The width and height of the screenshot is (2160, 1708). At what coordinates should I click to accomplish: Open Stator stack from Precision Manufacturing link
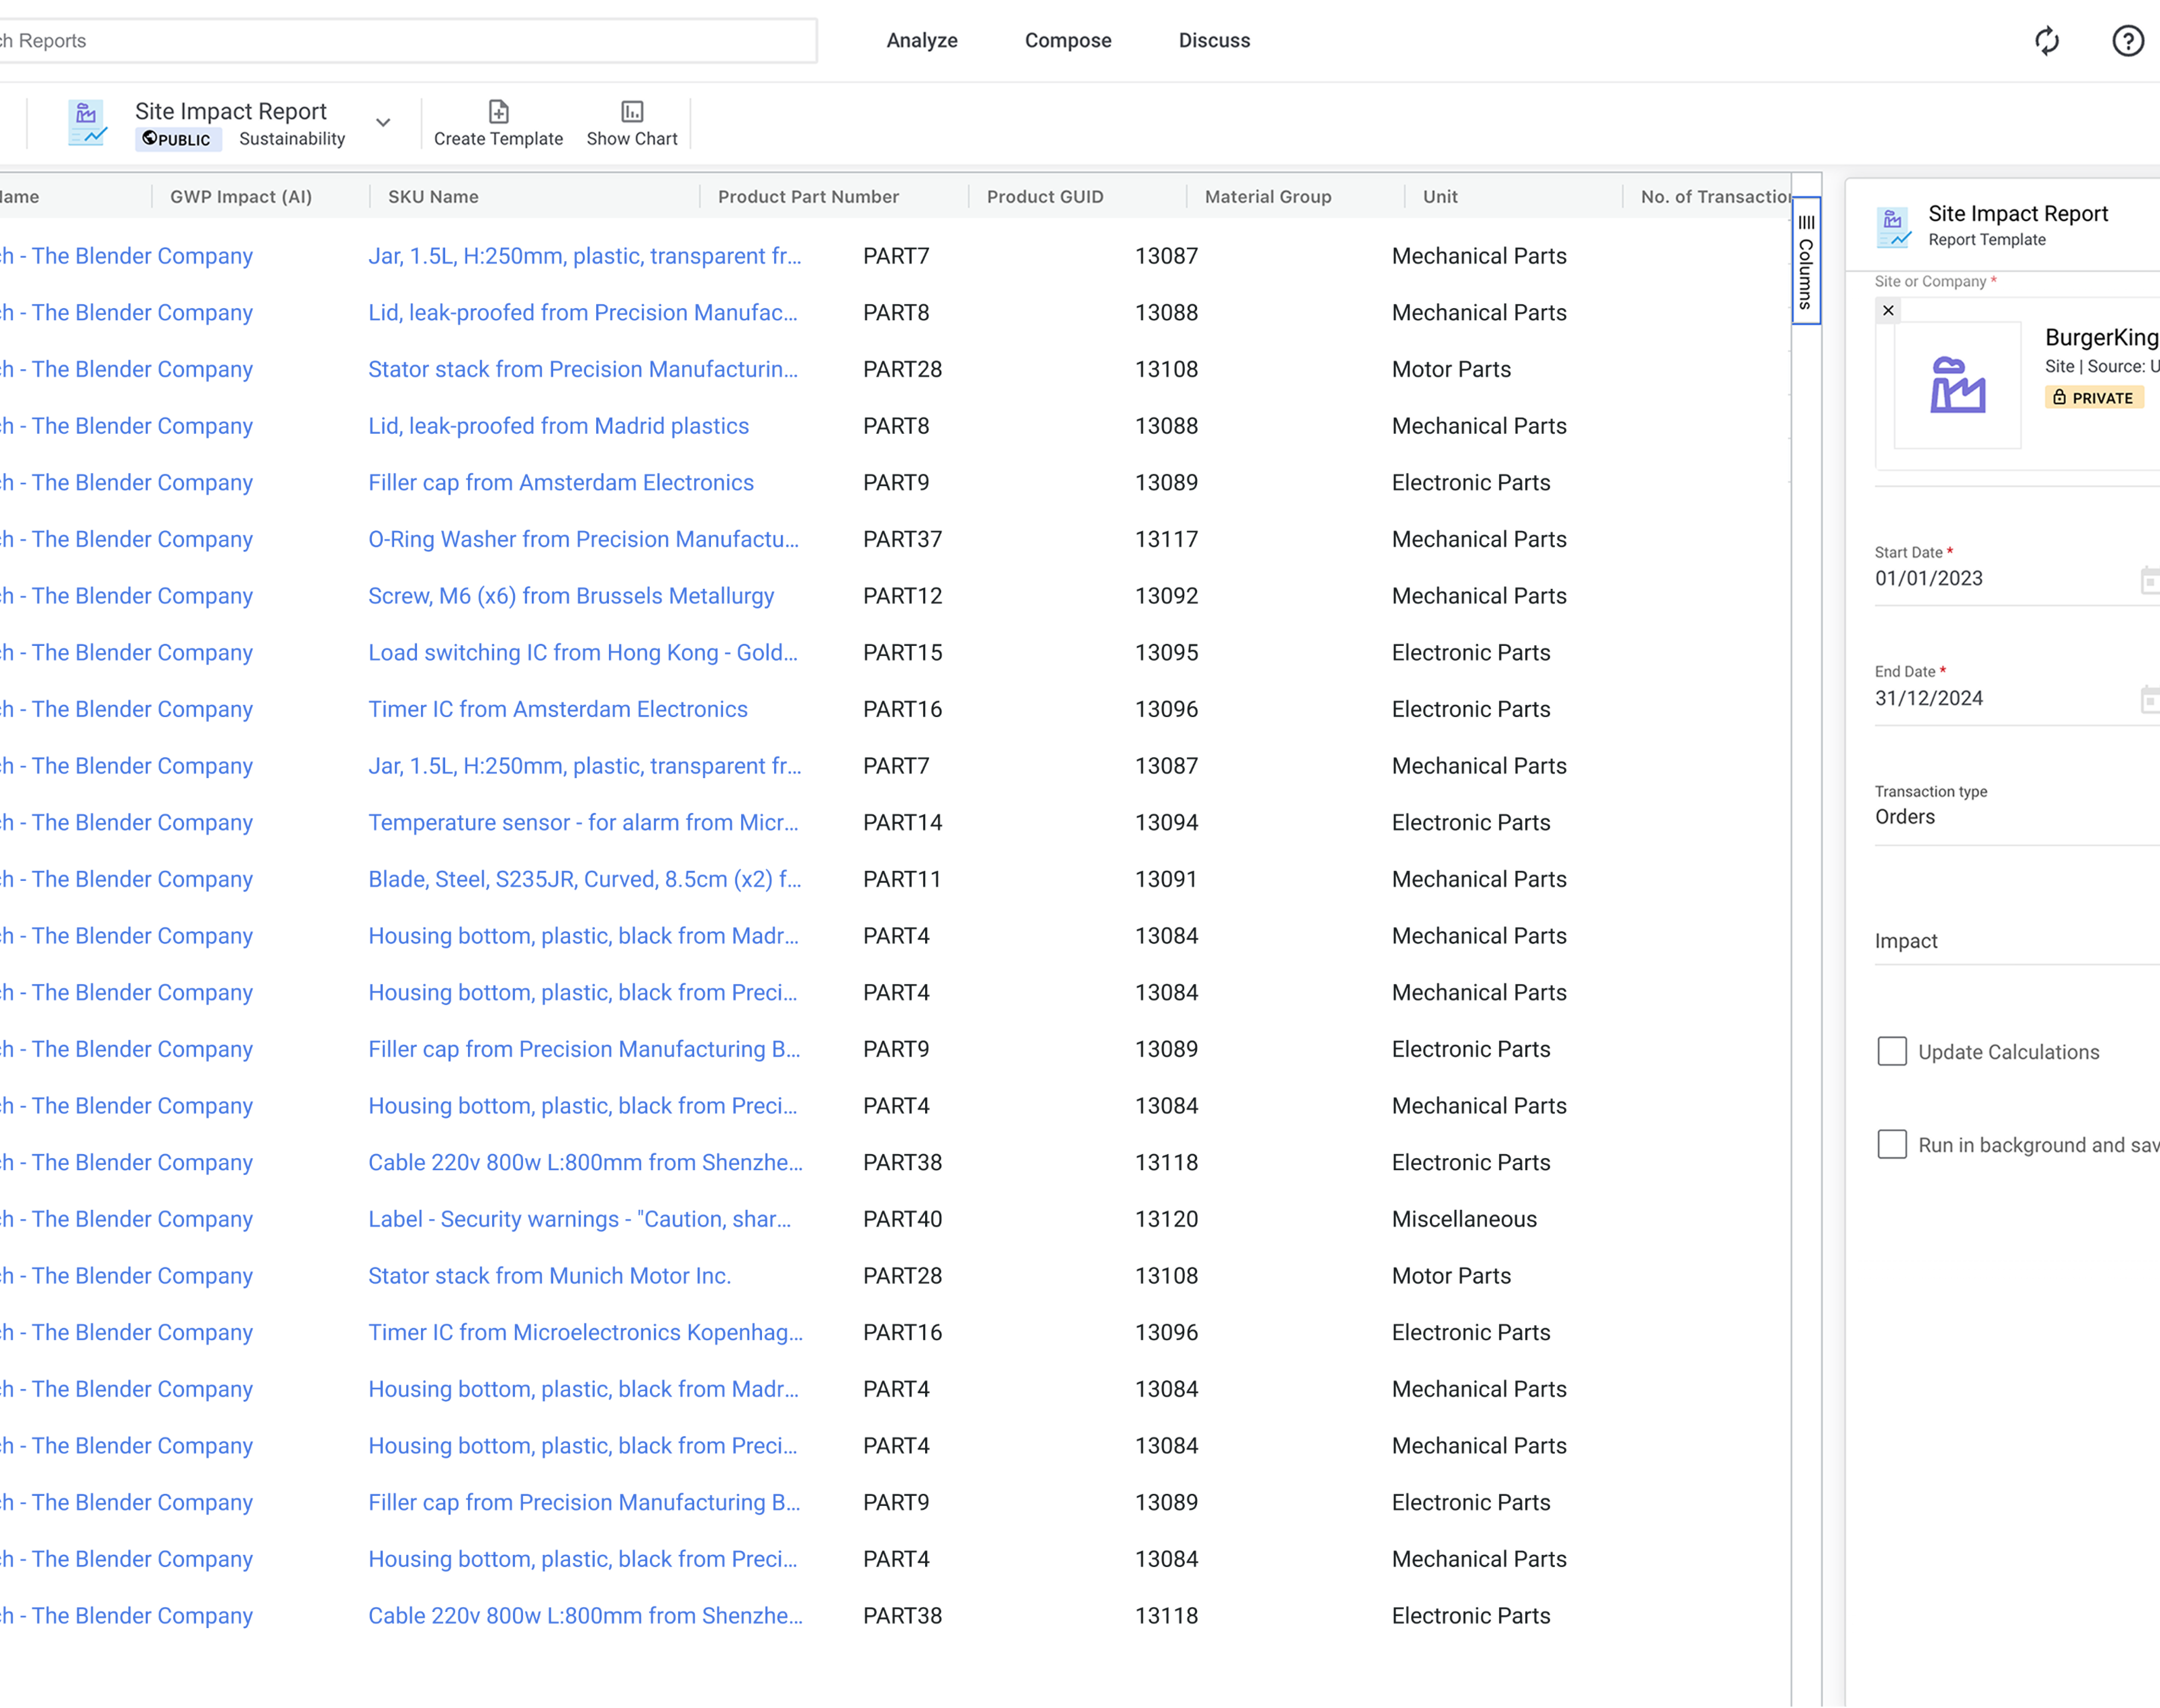tap(583, 370)
